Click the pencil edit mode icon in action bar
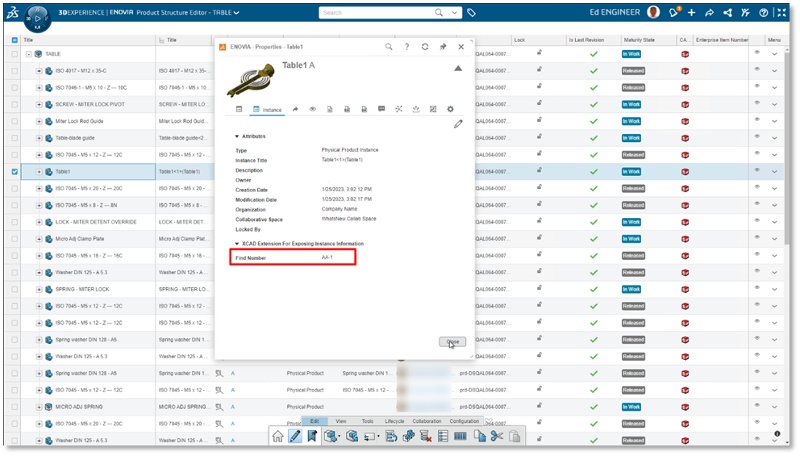The image size is (800, 456). click(x=295, y=436)
